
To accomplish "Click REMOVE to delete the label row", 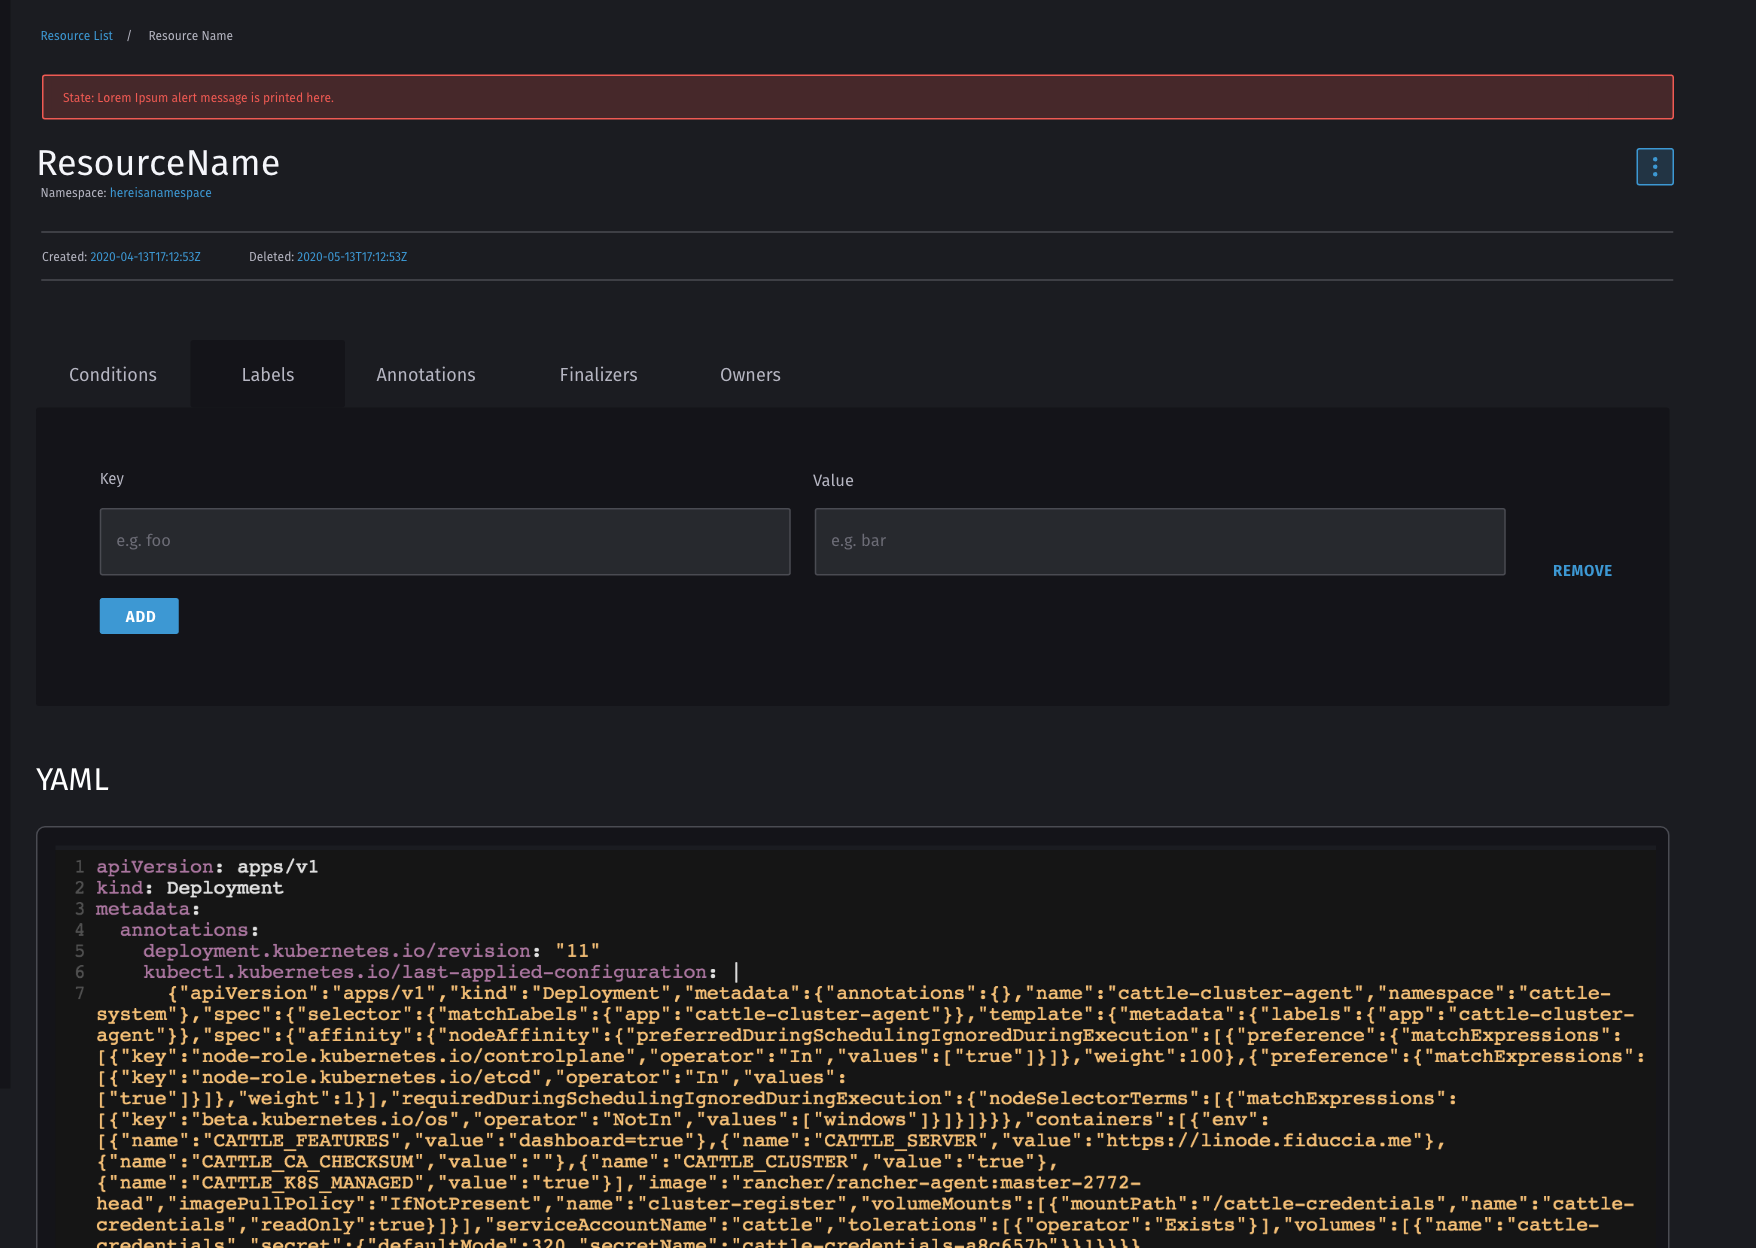I will 1581,570.
